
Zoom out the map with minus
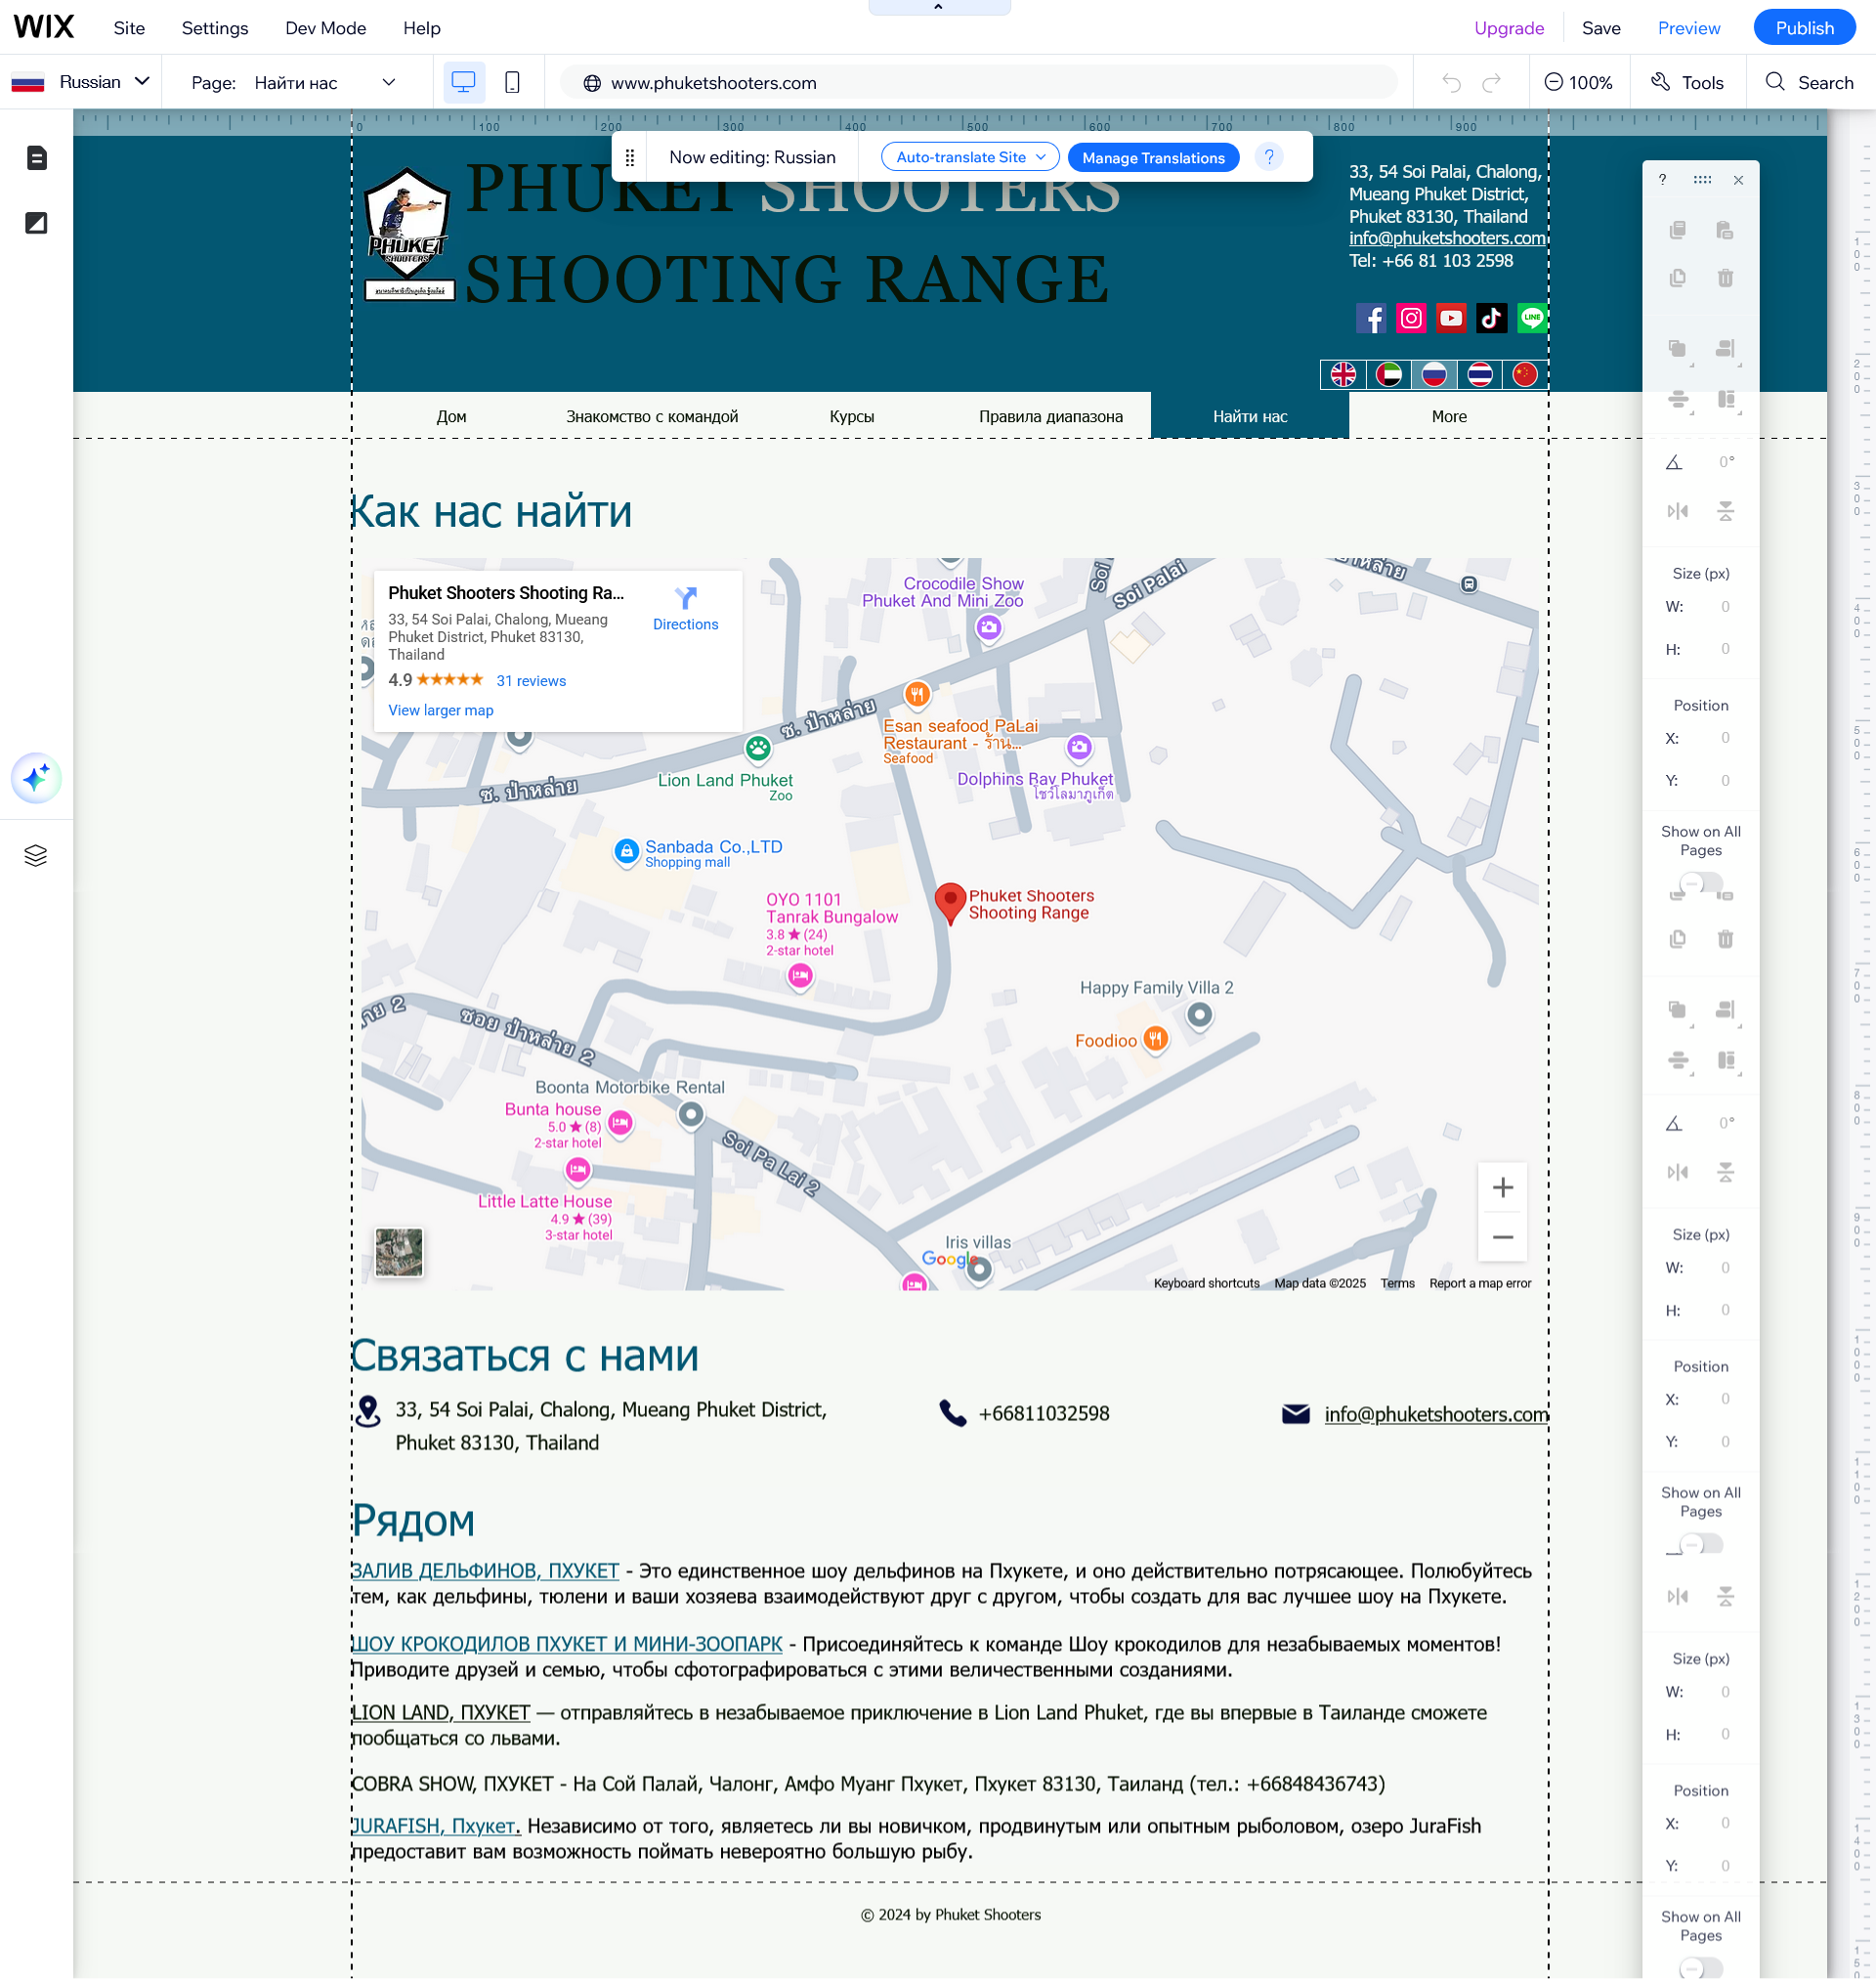coord(1502,1237)
